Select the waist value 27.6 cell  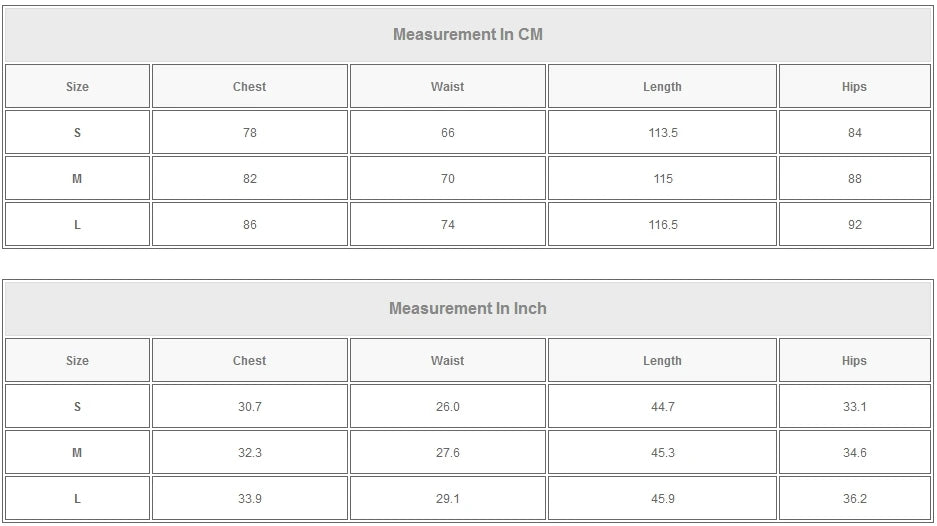(x=447, y=453)
